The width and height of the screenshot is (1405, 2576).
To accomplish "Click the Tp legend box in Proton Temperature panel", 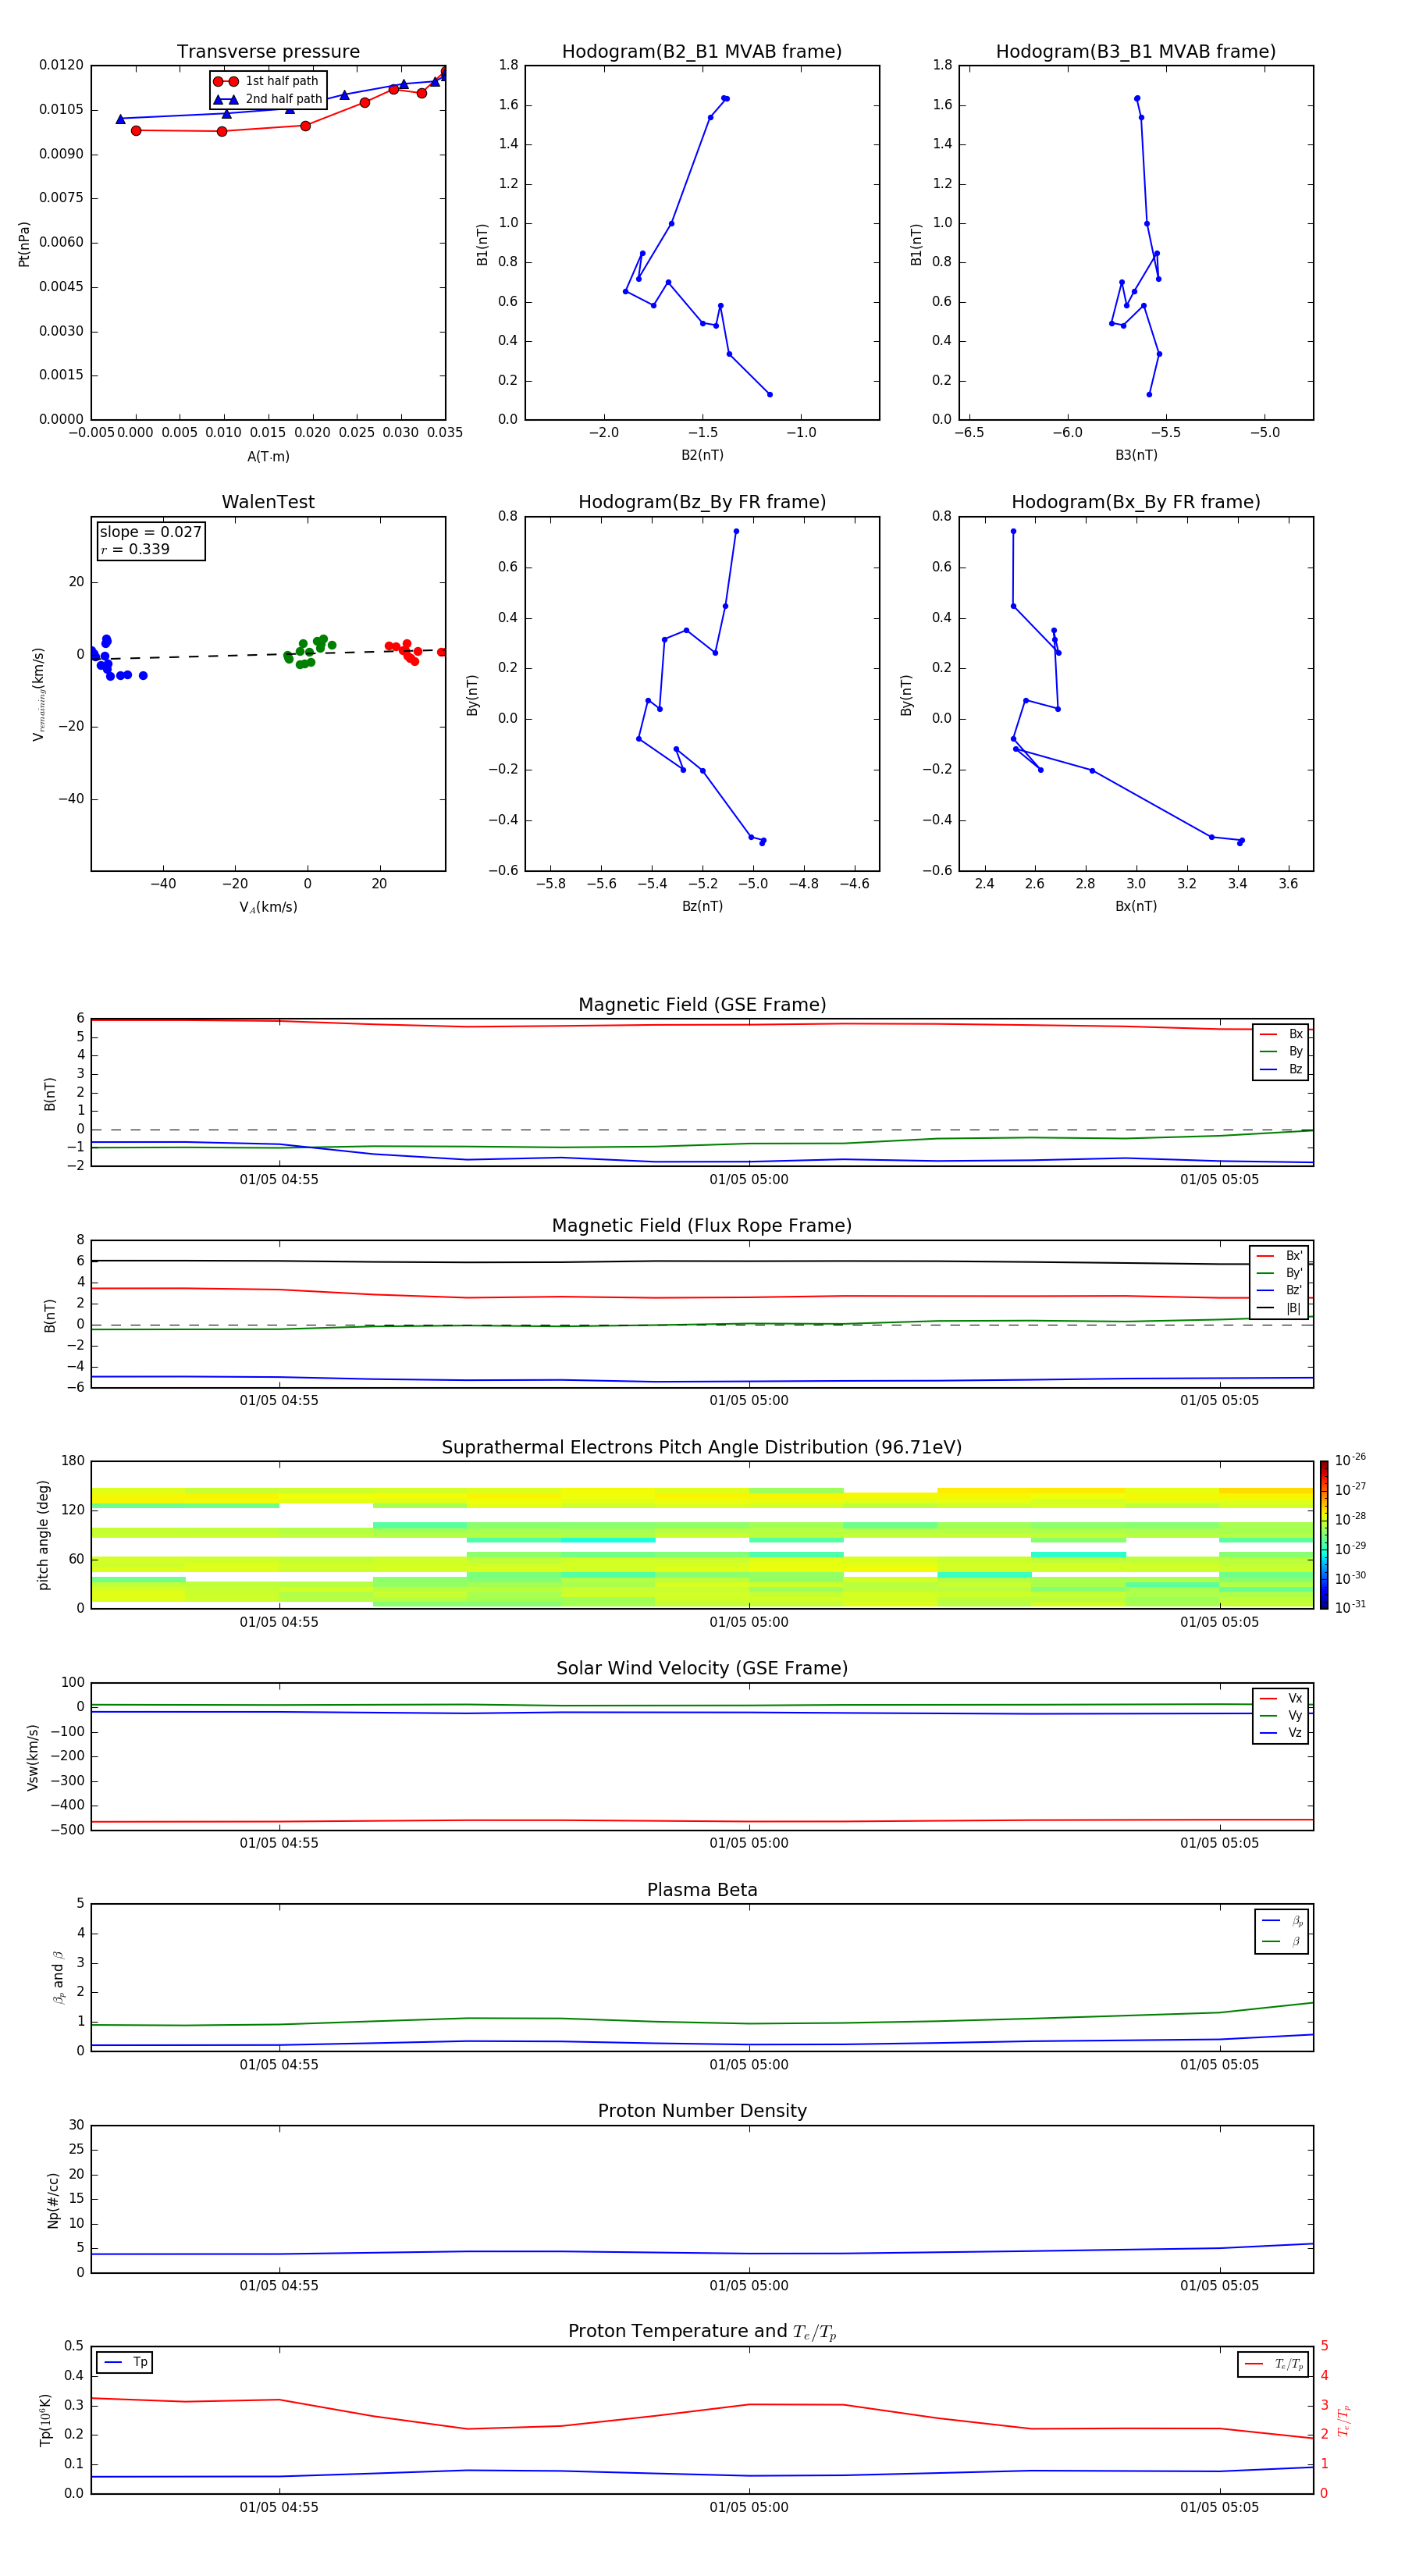I will (x=125, y=2362).
